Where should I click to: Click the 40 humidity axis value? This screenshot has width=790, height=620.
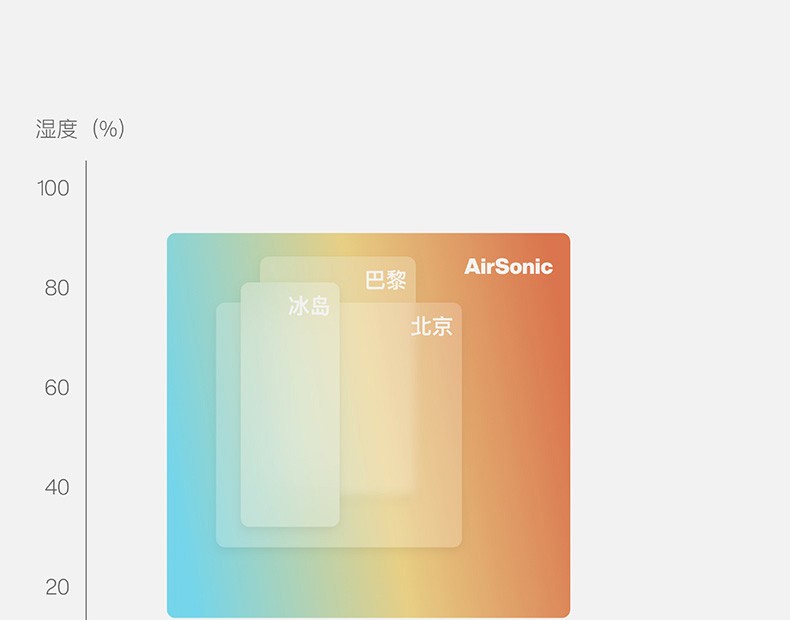tap(56, 487)
